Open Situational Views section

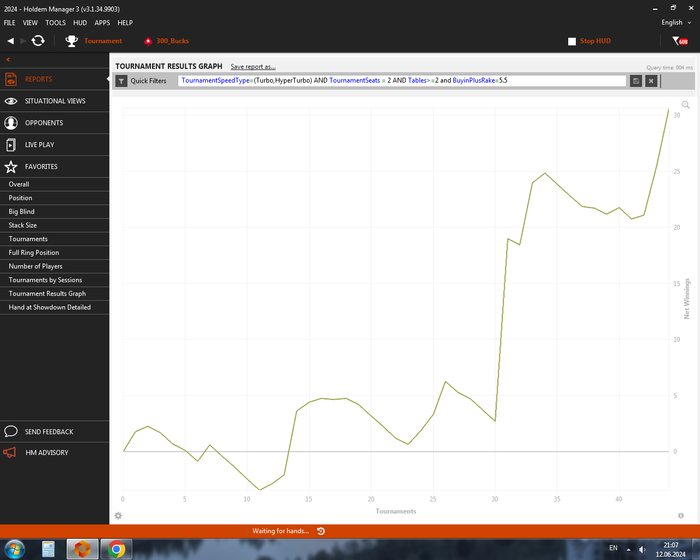click(54, 101)
